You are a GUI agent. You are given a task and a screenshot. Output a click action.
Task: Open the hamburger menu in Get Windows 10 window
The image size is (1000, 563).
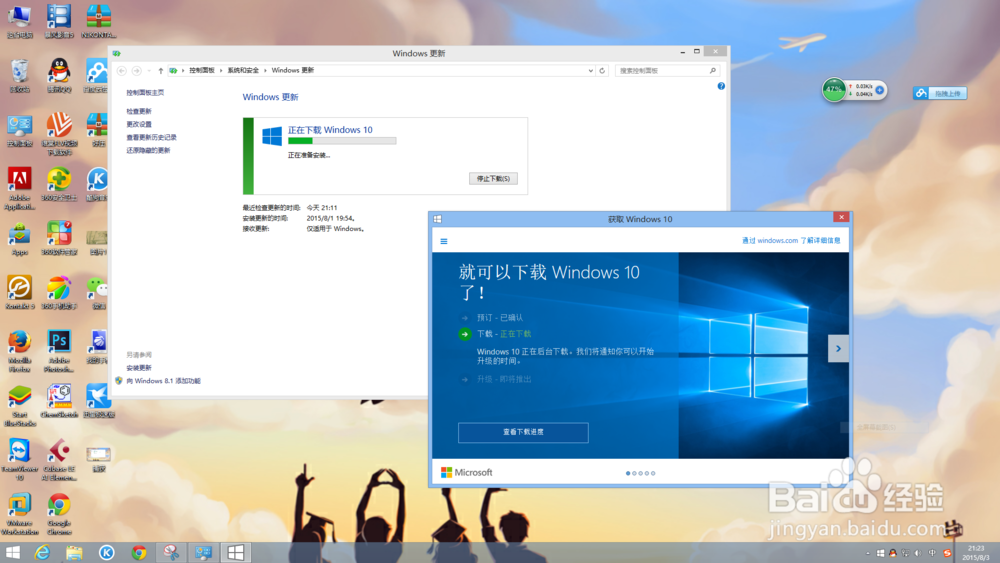coord(444,241)
